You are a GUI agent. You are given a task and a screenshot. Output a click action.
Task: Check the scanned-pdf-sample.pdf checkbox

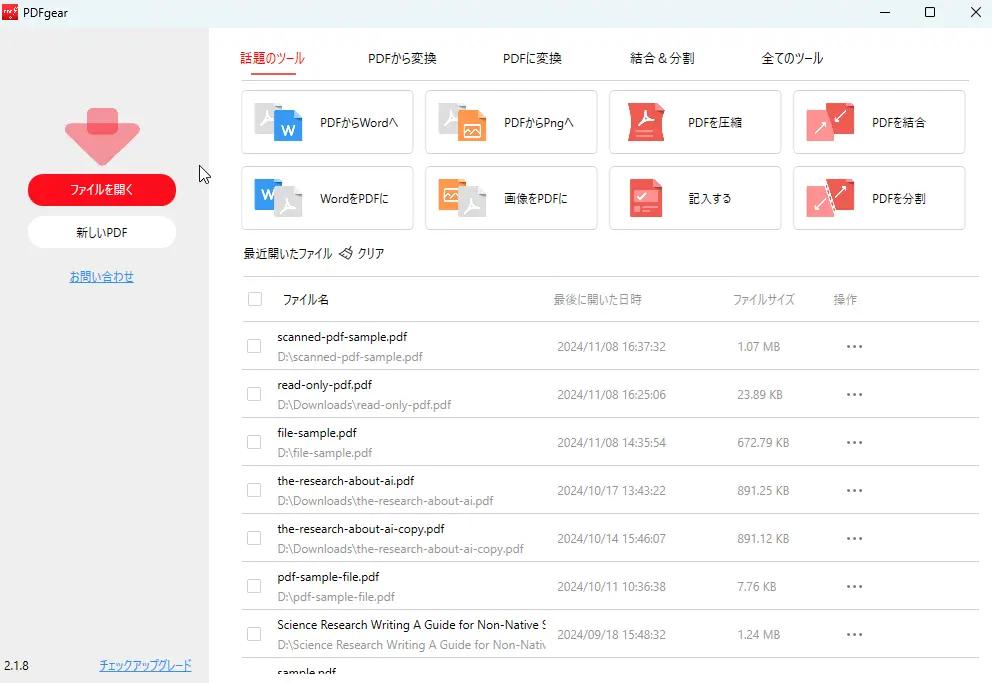point(253,346)
